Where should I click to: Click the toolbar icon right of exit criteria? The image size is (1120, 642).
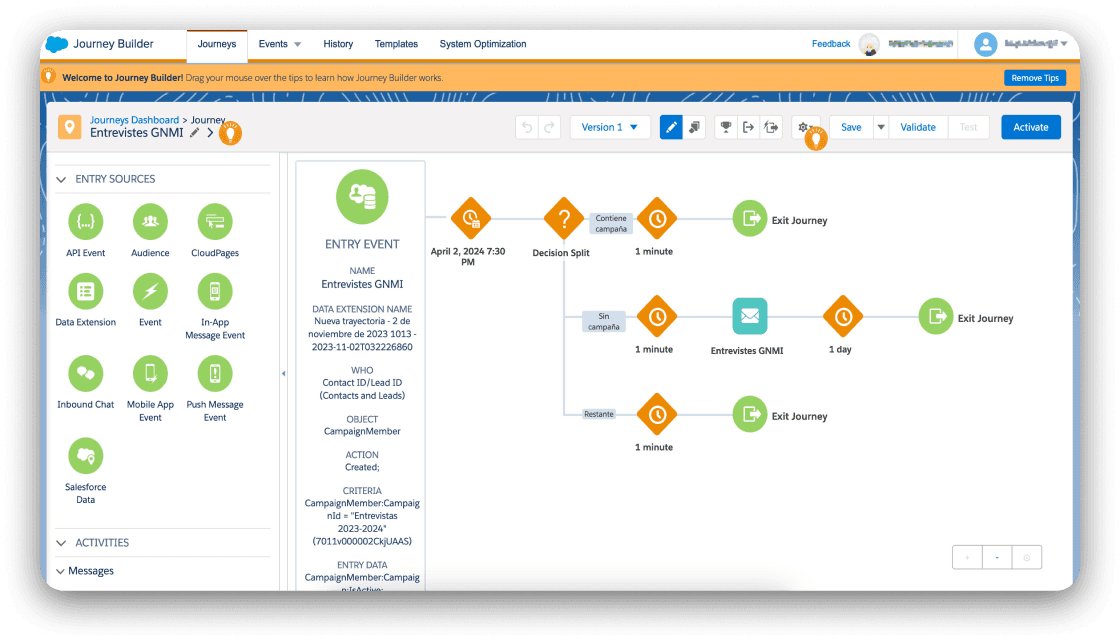pos(771,127)
